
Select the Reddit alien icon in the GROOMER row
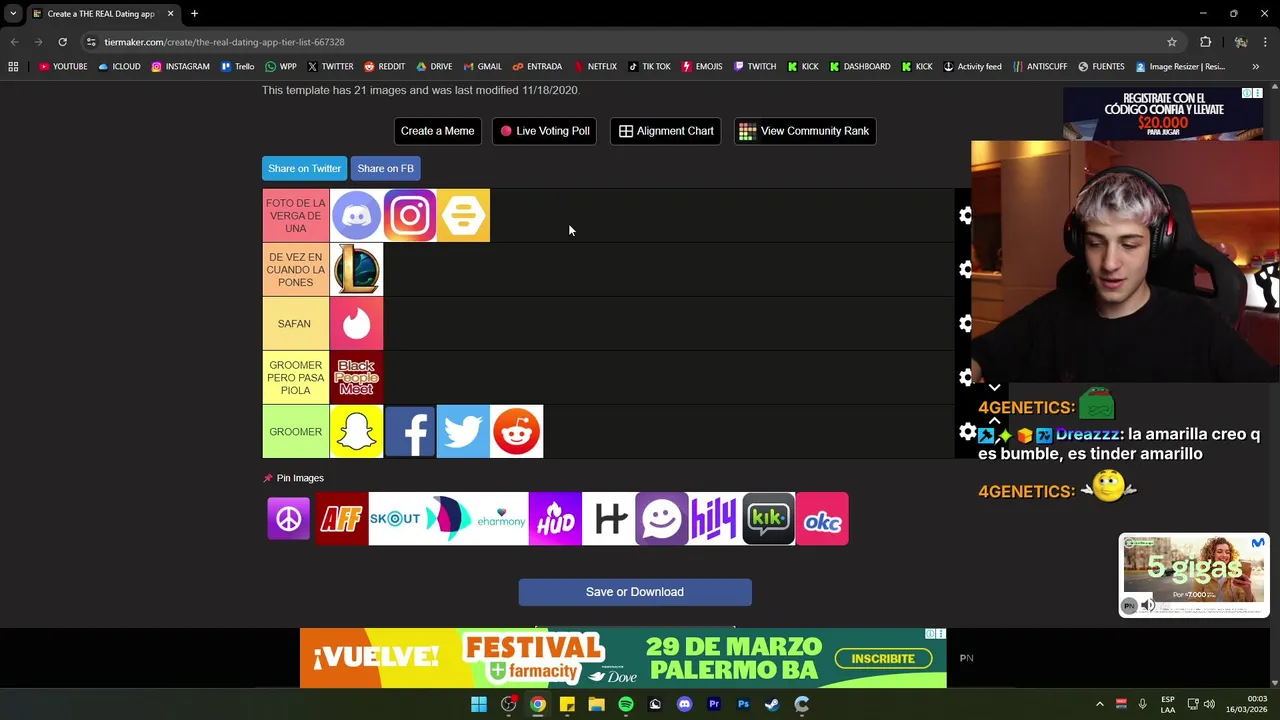517,431
